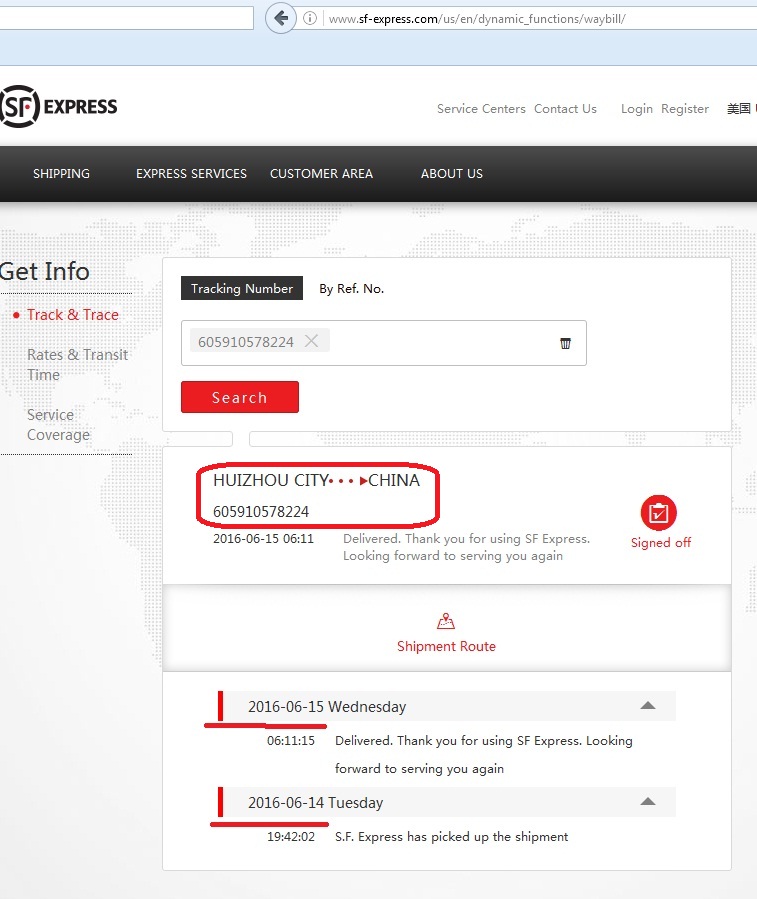Click the red Search button

(x=240, y=397)
